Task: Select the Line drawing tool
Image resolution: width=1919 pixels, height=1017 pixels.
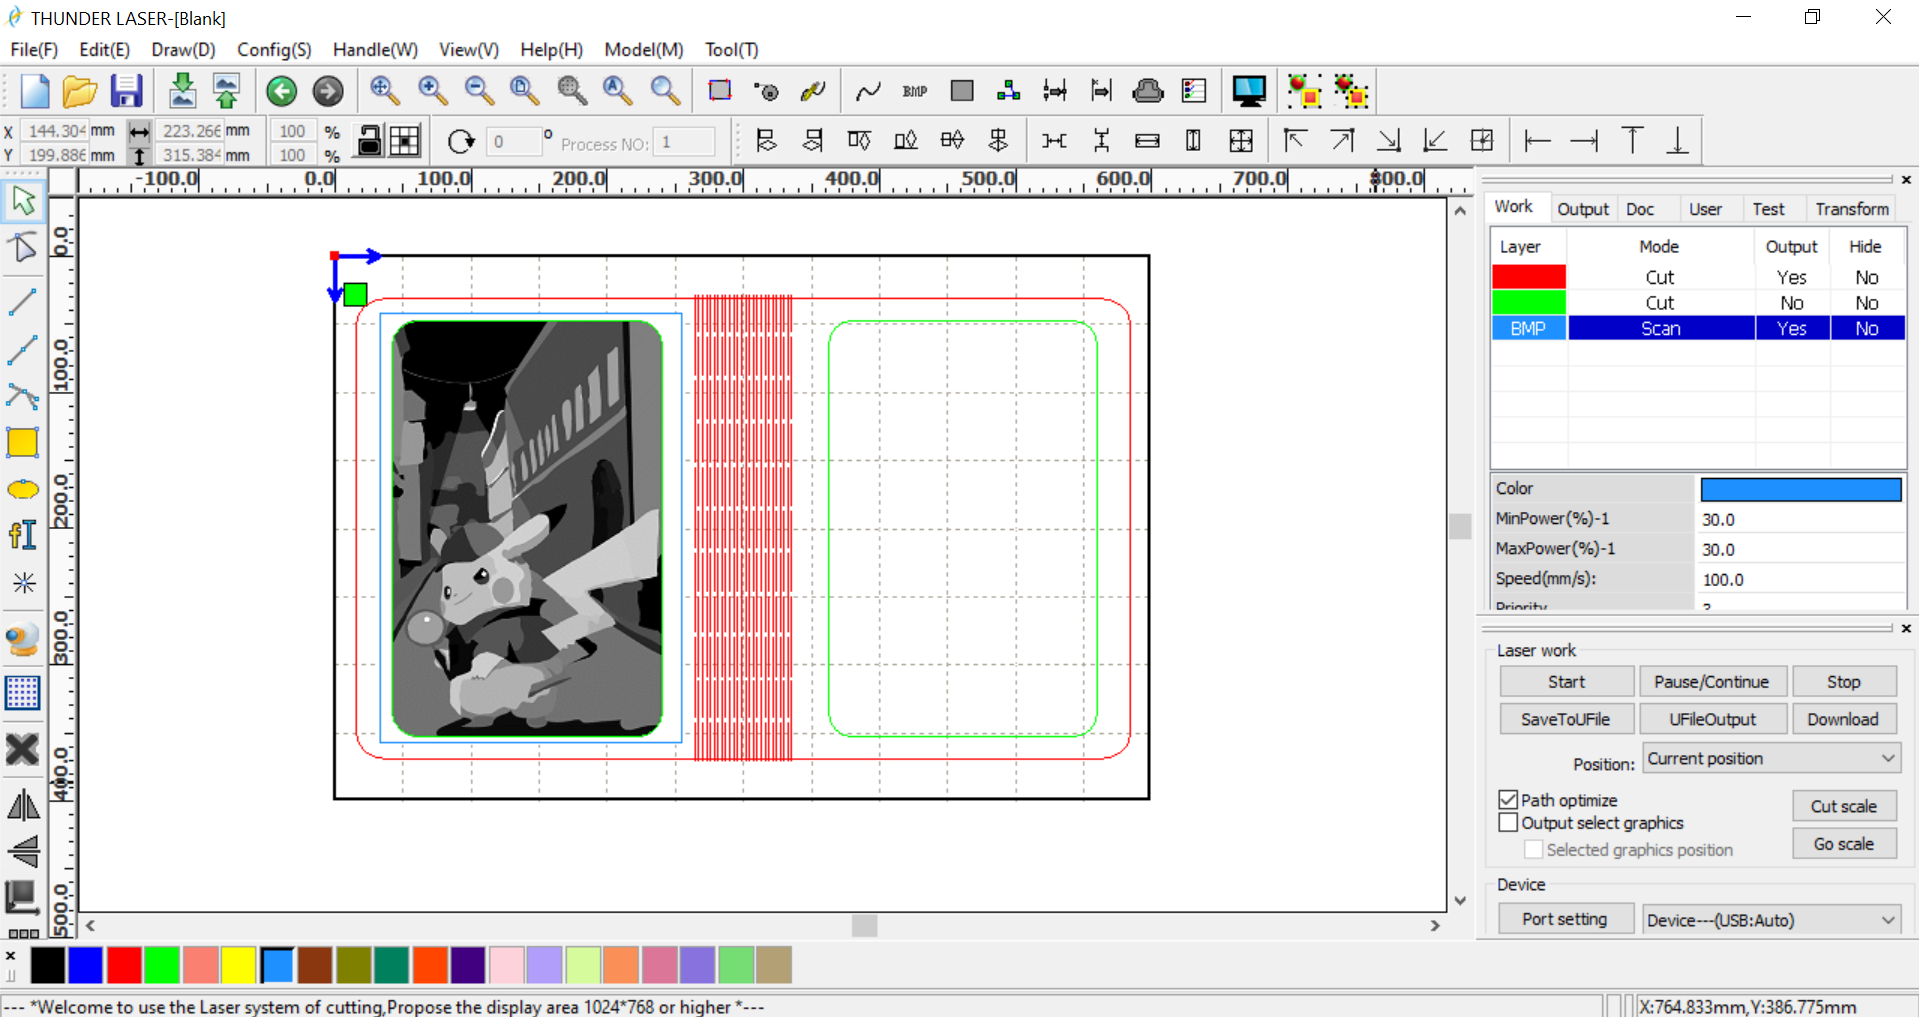Action: pos(23,301)
